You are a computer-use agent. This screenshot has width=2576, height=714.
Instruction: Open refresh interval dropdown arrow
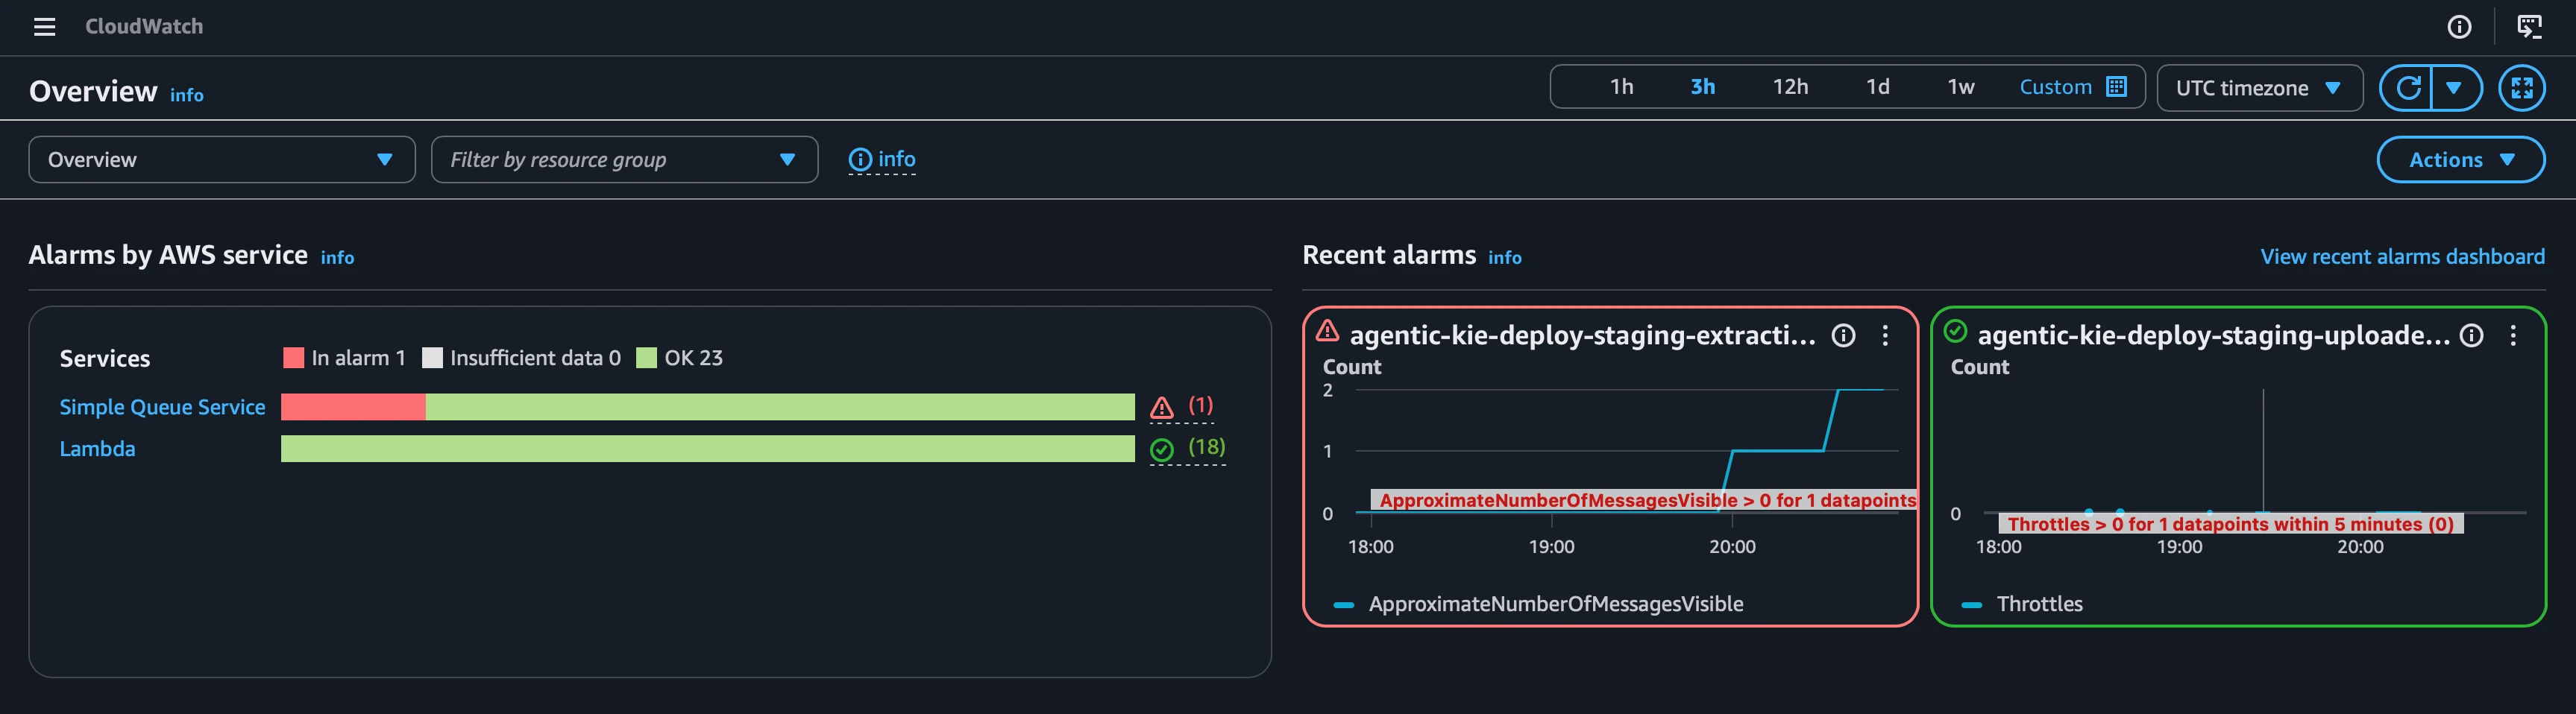coord(2454,88)
